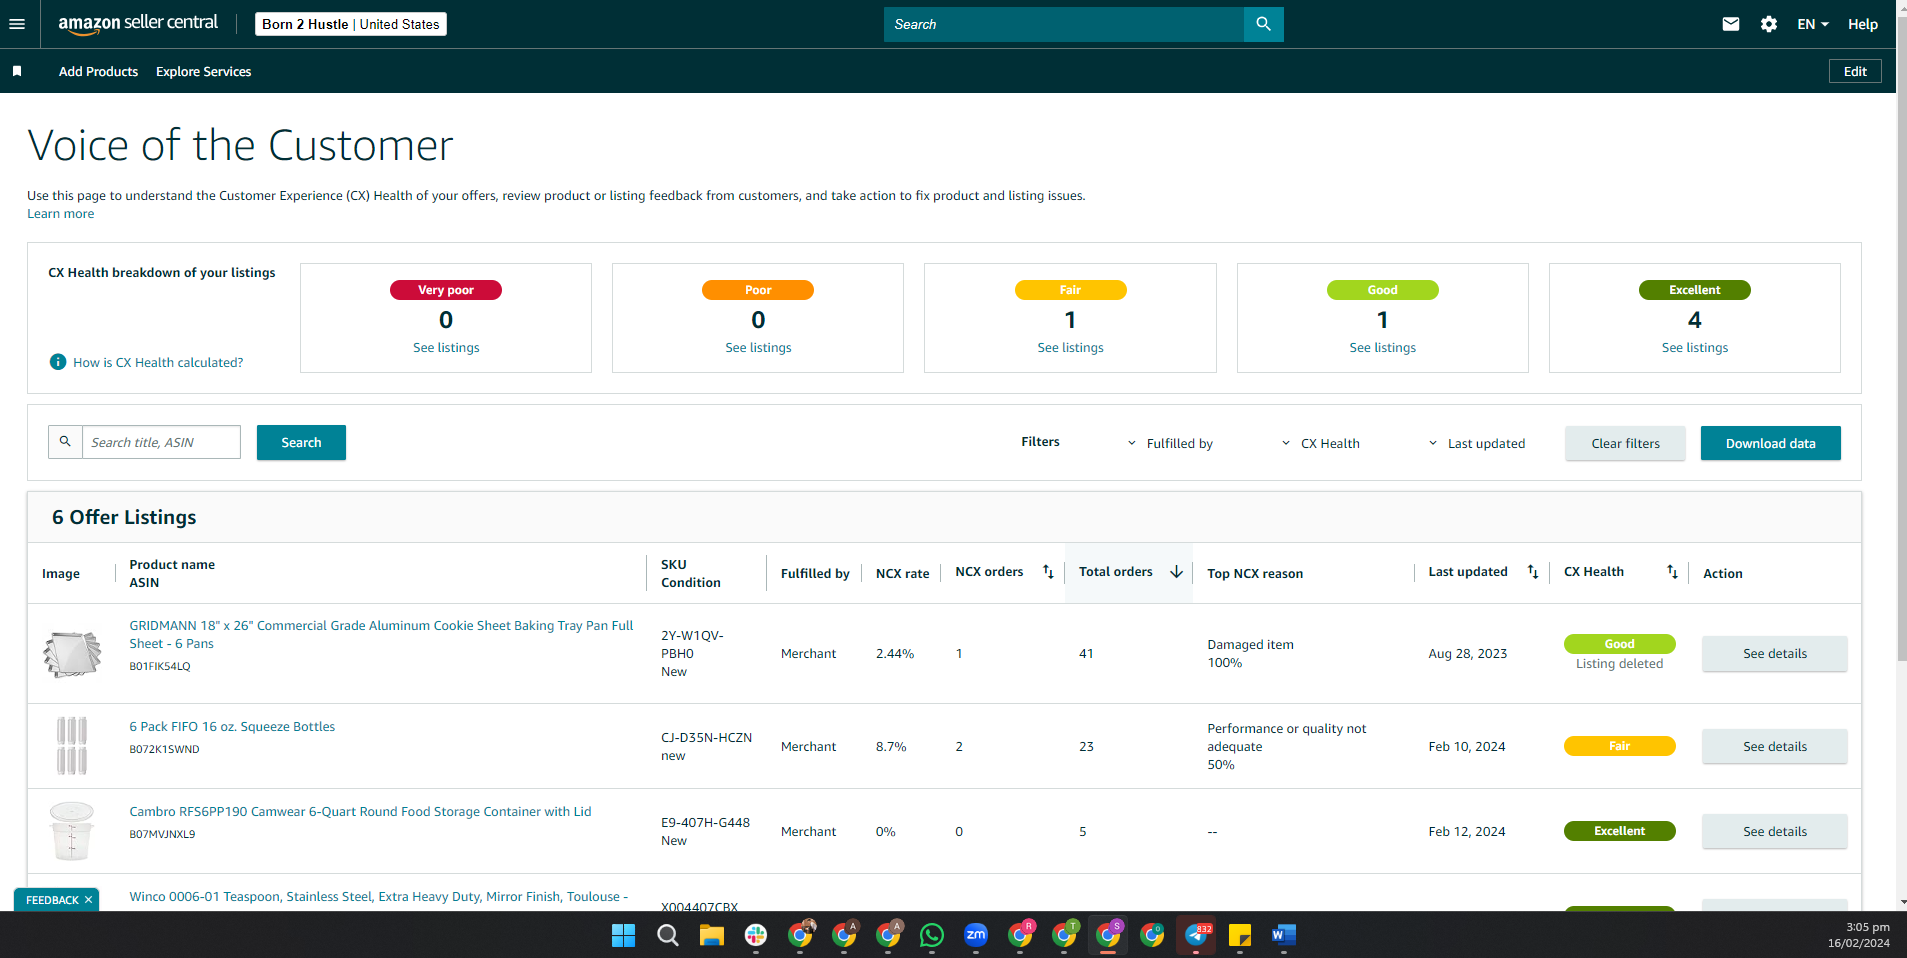The image size is (1907, 958).
Task: Open the FEEDBACK tab
Action: tap(52, 900)
